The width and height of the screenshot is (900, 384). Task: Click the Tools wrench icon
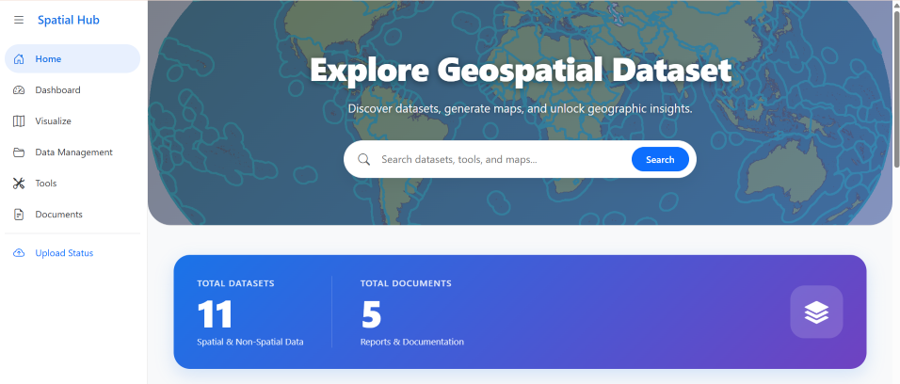point(19,183)
